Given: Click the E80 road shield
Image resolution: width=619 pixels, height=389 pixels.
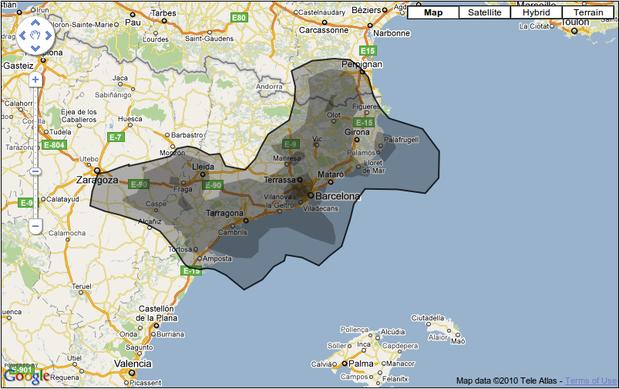Looking at the screenshot, I should click(x=239, y=18).
